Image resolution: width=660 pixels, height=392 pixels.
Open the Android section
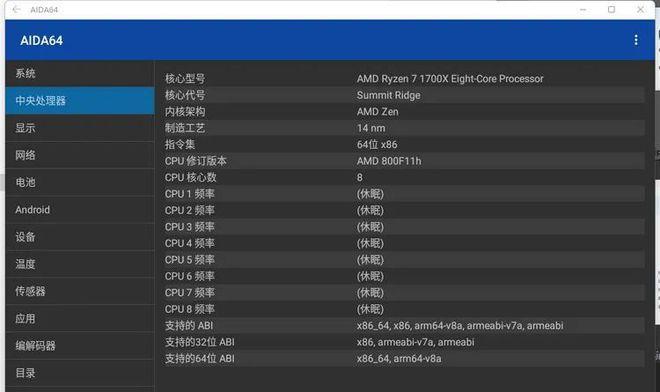[80, 210]
